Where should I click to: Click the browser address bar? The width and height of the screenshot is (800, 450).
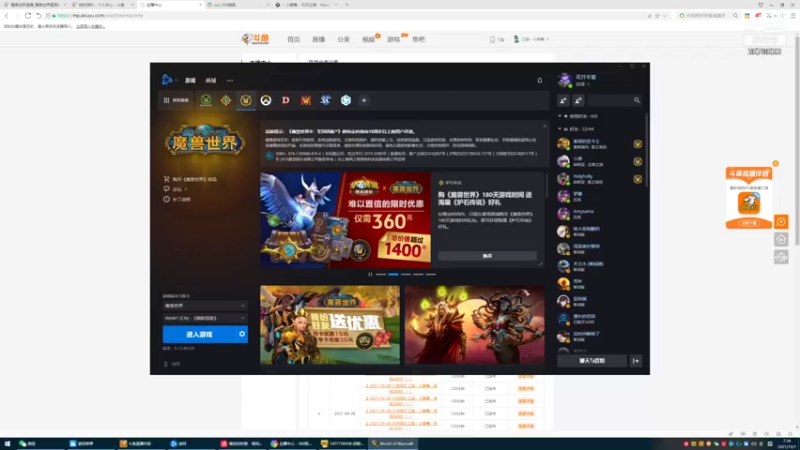pyautogui.click(x=347, y=16)
